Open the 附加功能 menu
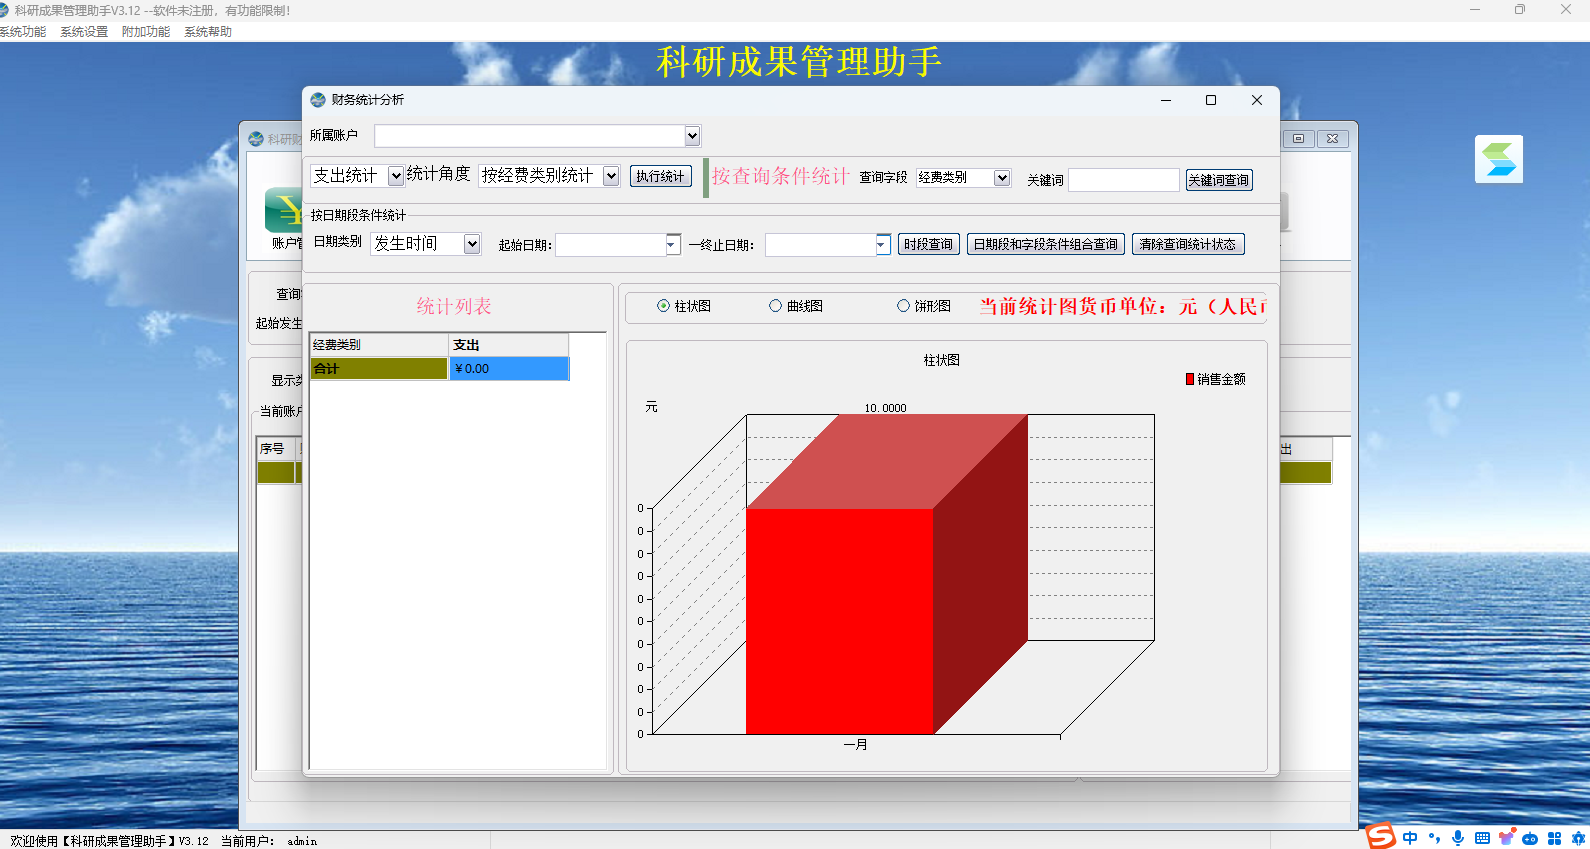Image resolution: width=1590 pixels, height=849 pixels. [146, 32]
